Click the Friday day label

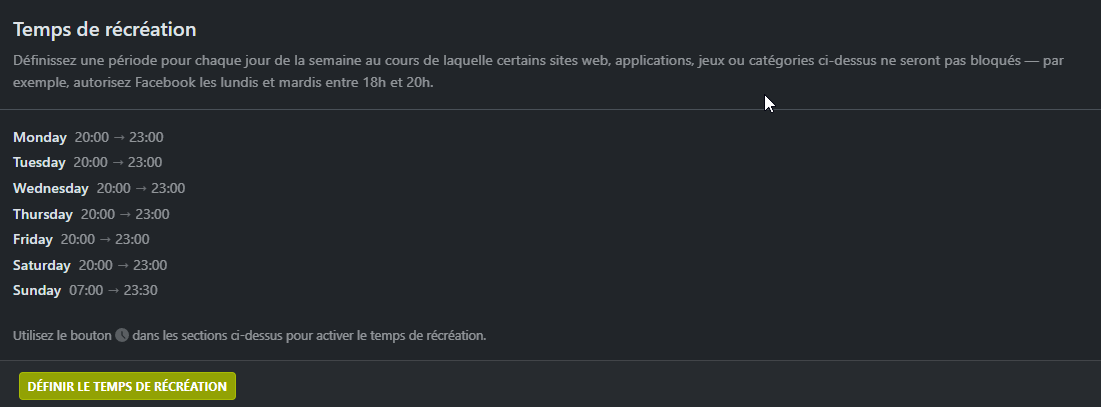[x=33, y=239]
